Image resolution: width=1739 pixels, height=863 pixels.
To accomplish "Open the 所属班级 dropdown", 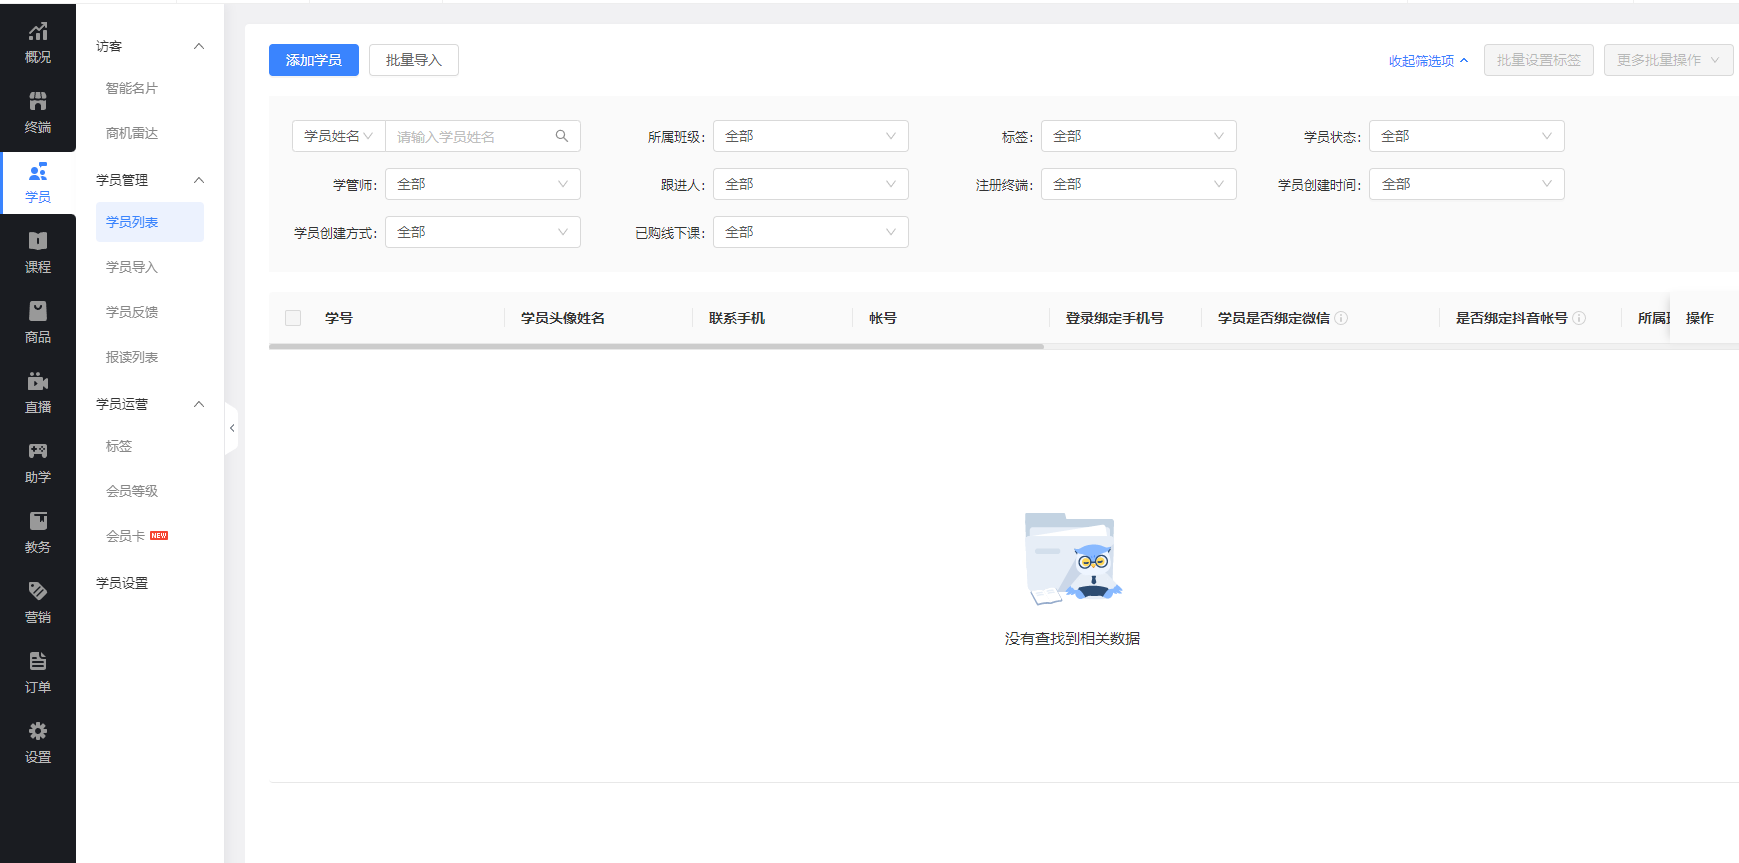I will (x=810, y=136).
